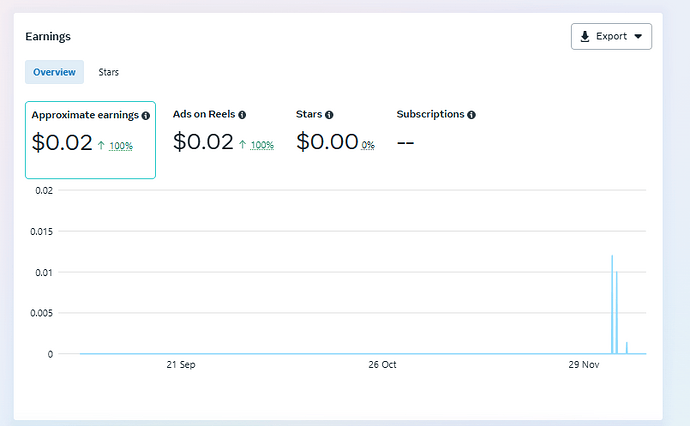The height and width of the screenshot is (426, 690).
Task: Click the download icon on the Export button
Action: click(x=585, y=37)
